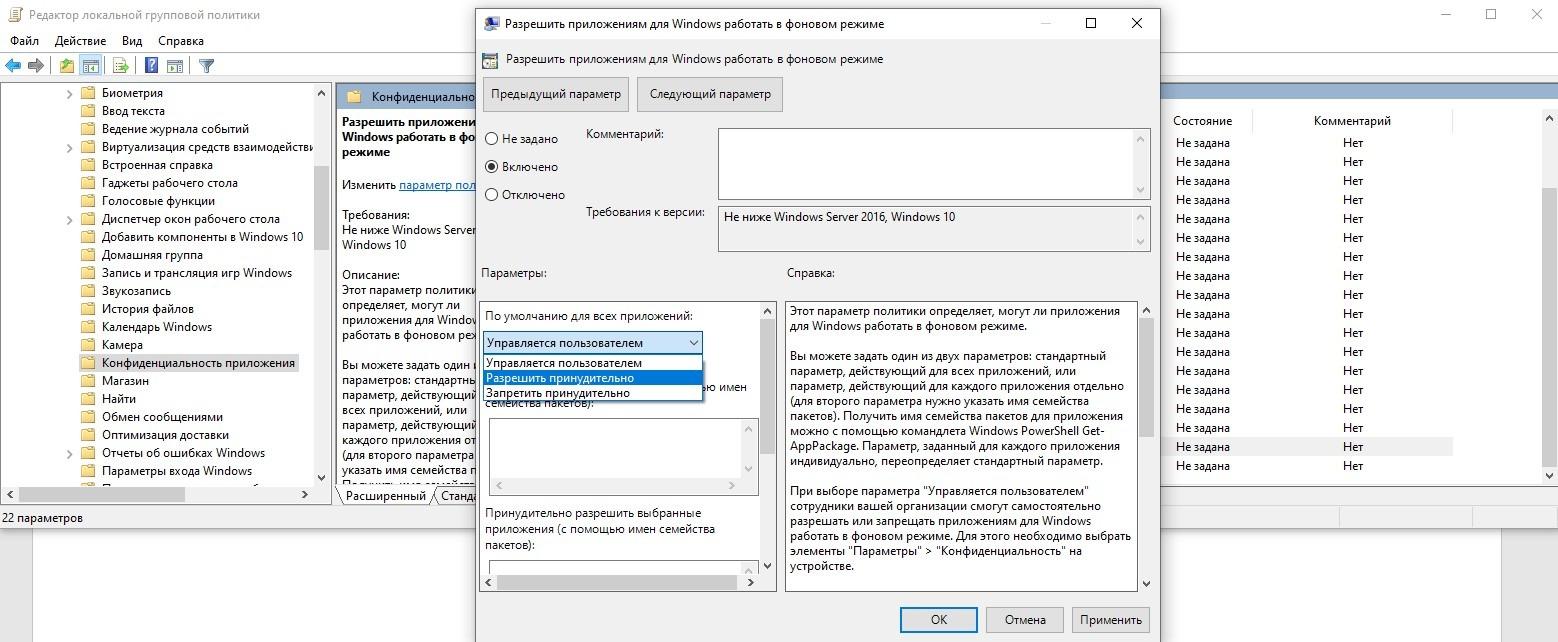Confirm with the OK button
Screen dimensions: 1558x642
tap(939, 619)
